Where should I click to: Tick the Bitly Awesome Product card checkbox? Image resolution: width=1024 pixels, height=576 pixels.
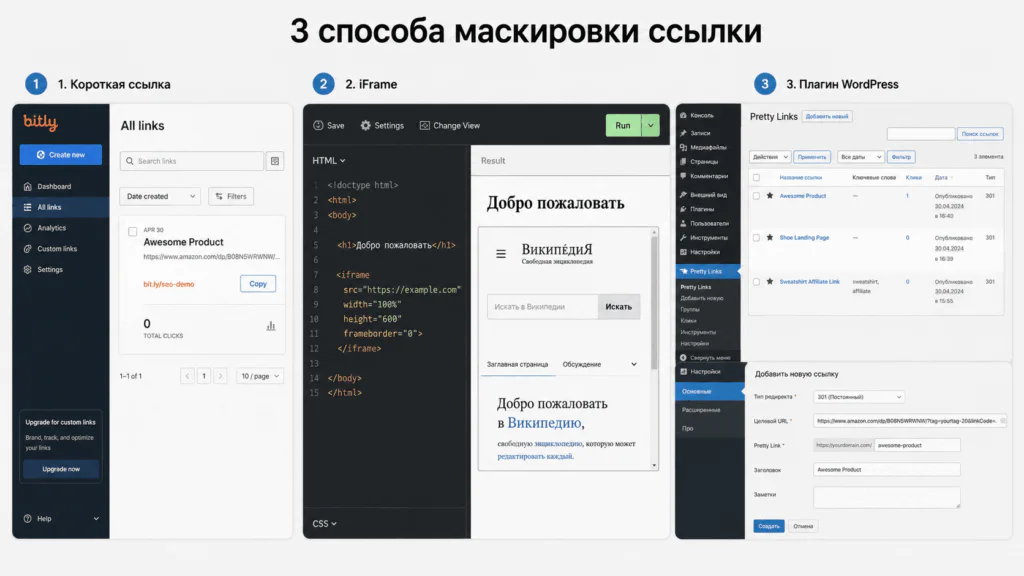coord(133,231)
